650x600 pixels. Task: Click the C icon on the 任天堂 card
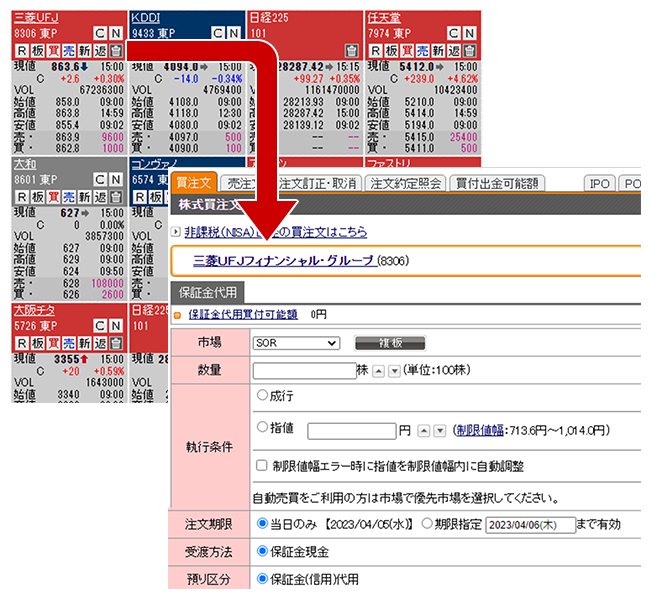click(x=454, y=33)
